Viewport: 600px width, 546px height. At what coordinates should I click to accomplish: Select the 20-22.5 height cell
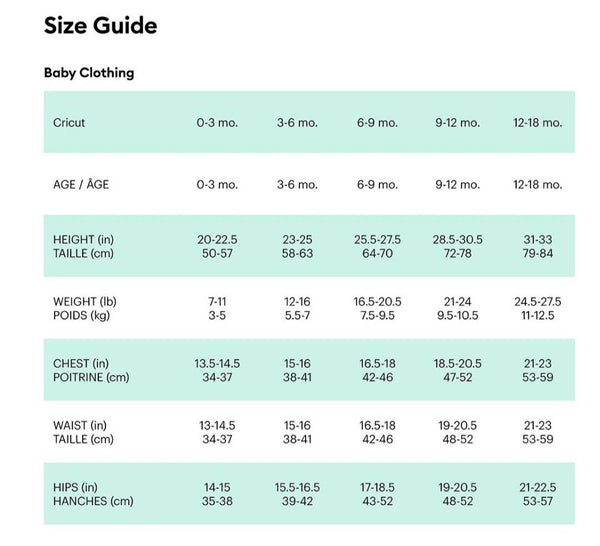pyautogui.click(x=217, y=240)
